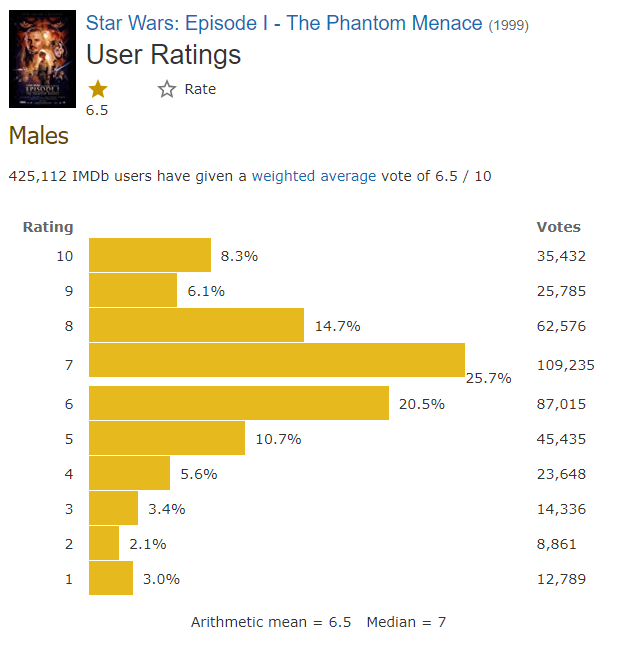Open the Phantom Menace movie poster
637x653 pixels.
[x=42, y=59]
